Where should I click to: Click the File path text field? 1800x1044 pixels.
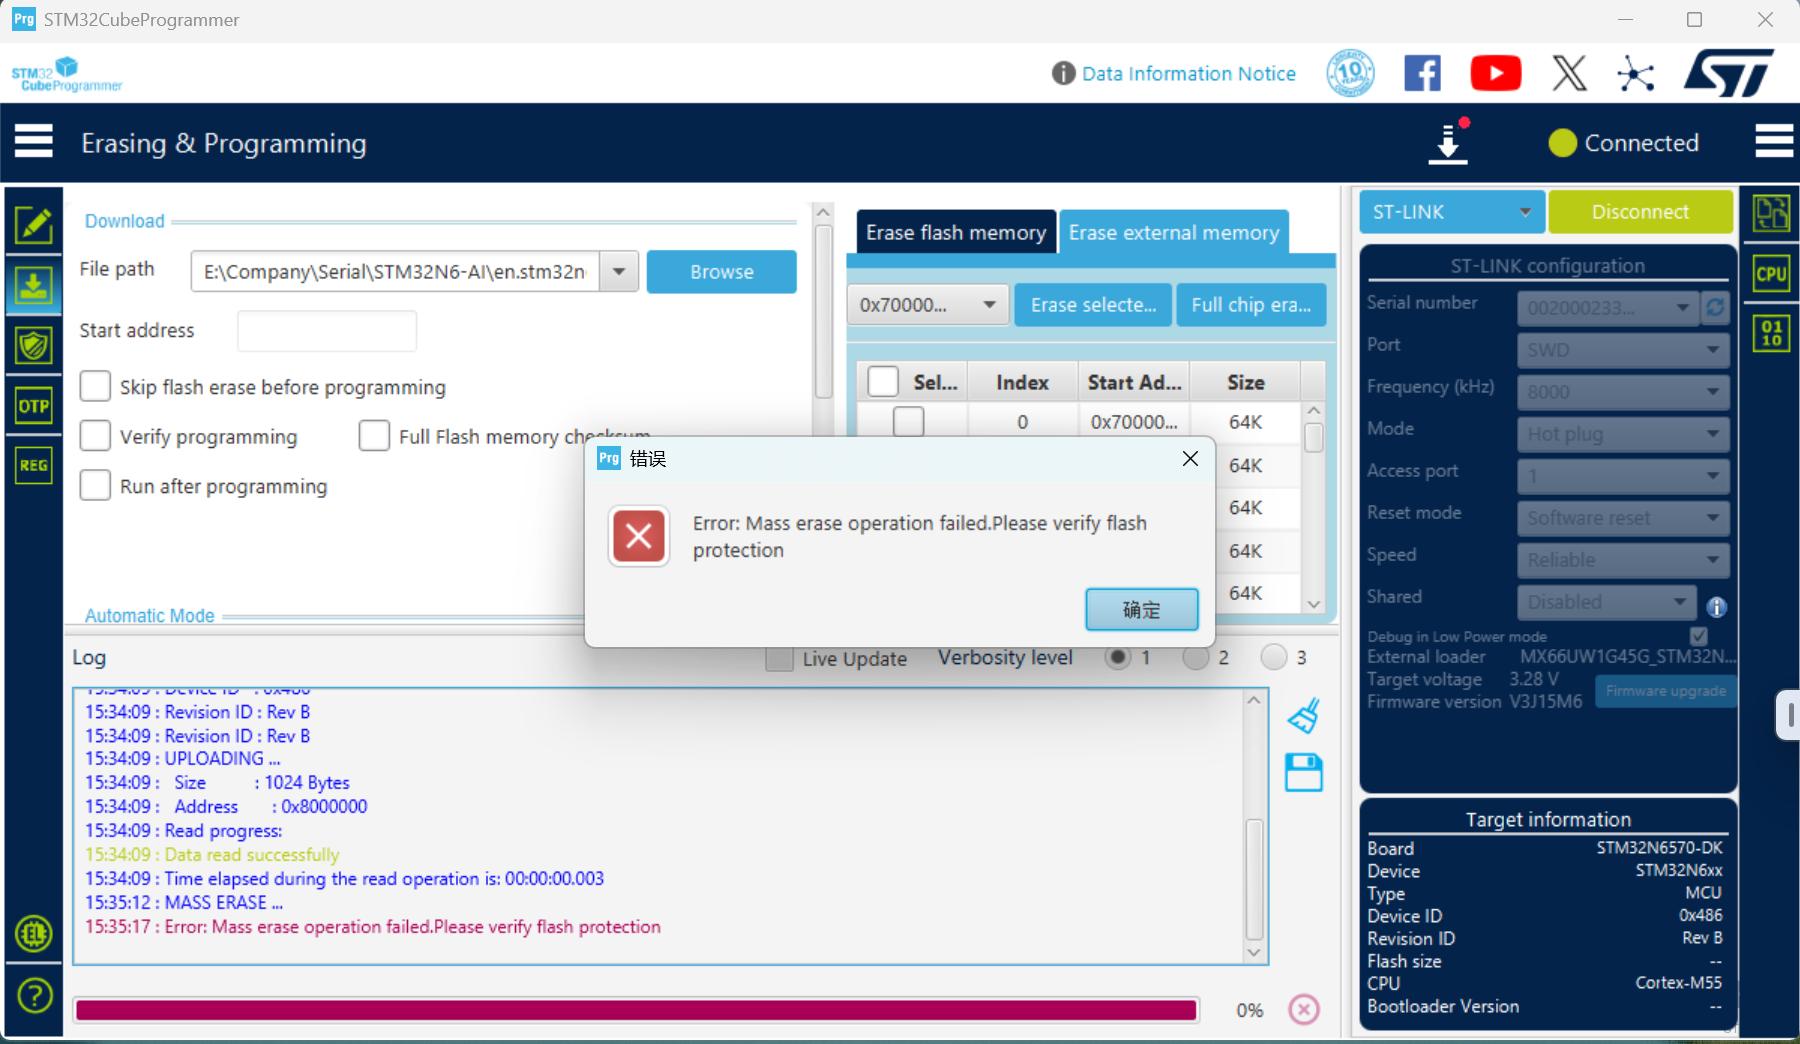pyautogui.click(x=396, y=272)
